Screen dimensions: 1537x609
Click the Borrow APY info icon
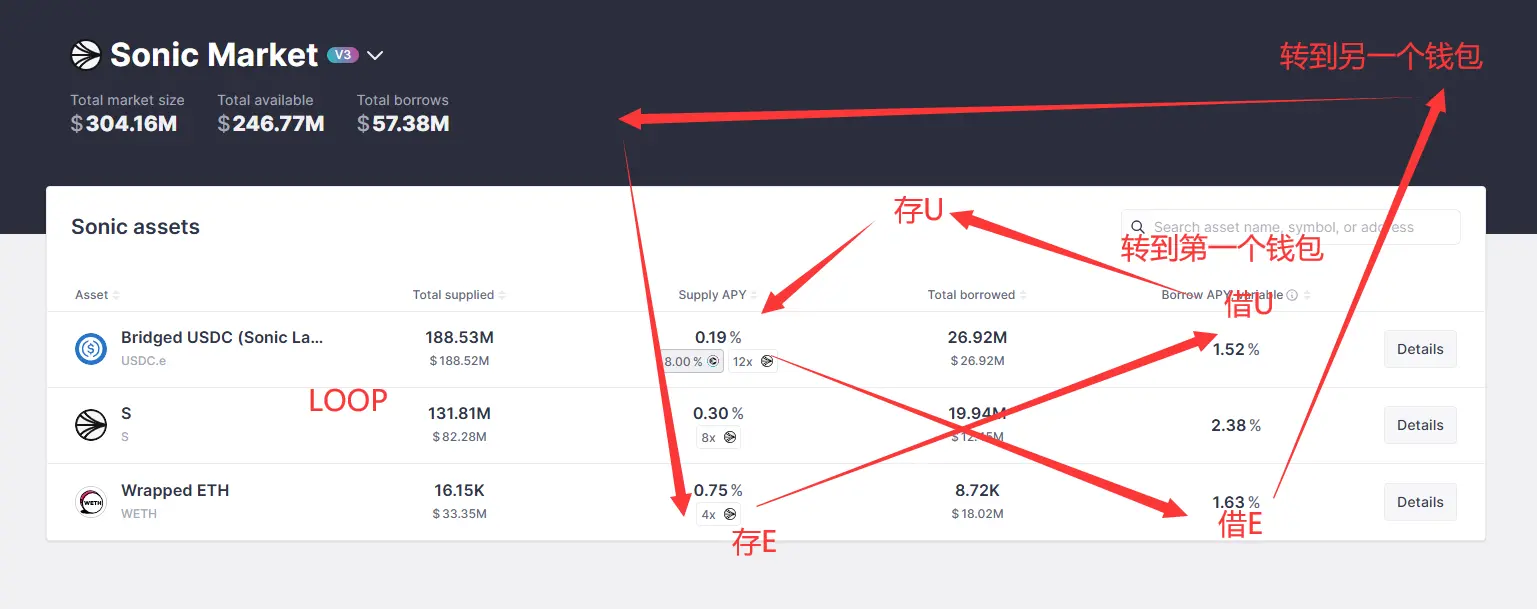[1292, 295]
